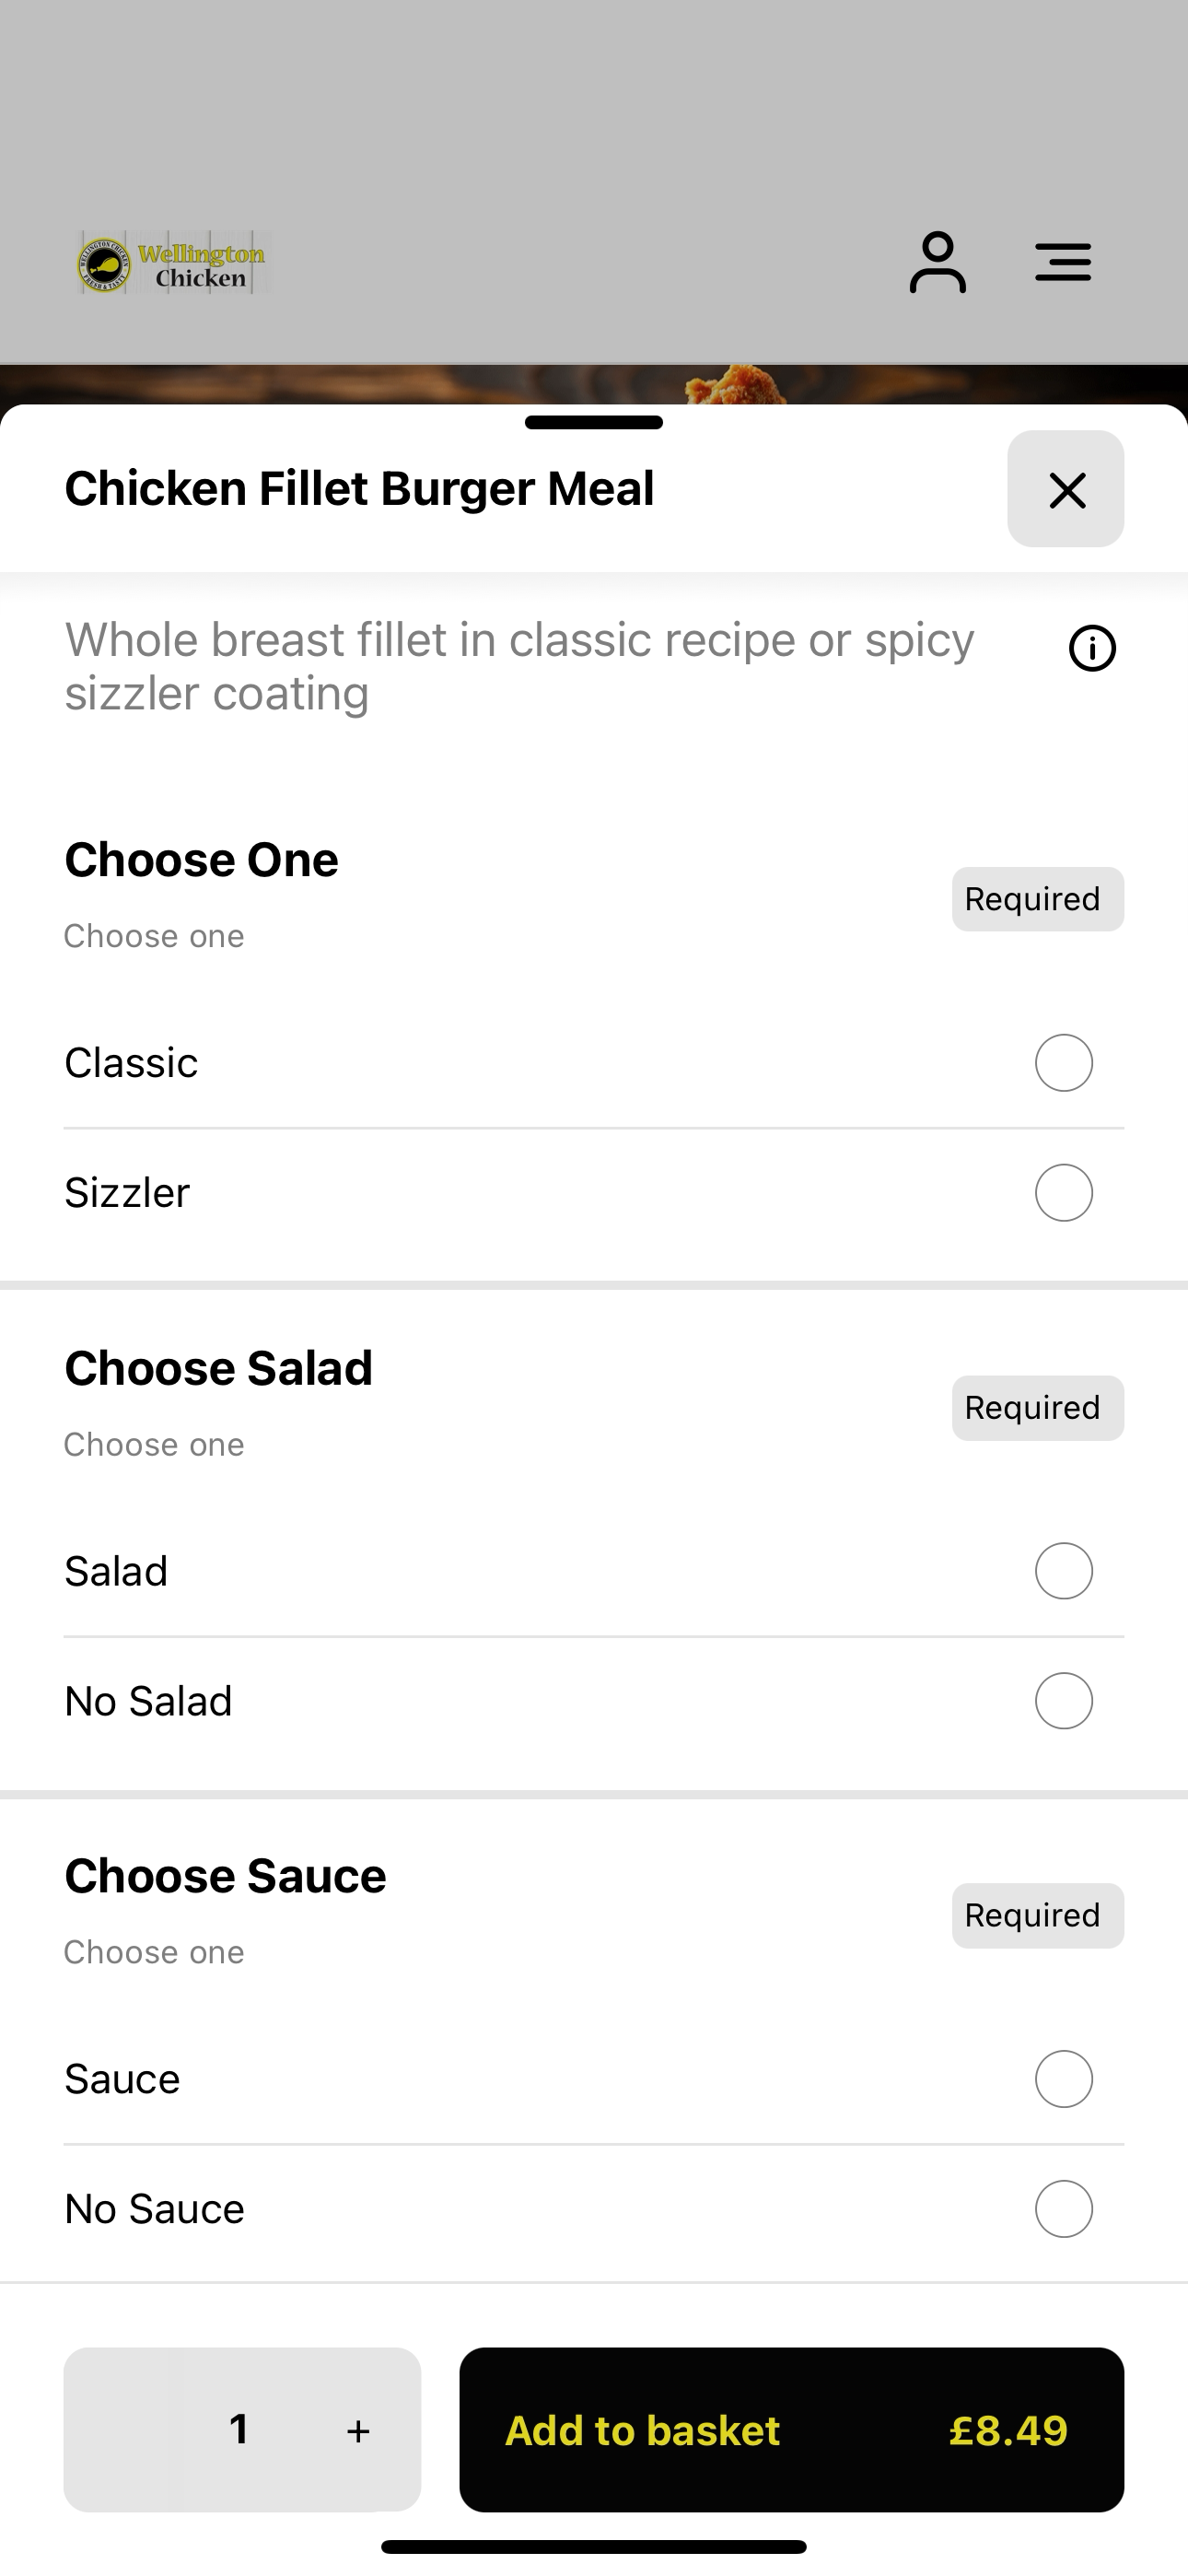
Task: Open the item info circle icon
Action: click(x=1092, y=648)
